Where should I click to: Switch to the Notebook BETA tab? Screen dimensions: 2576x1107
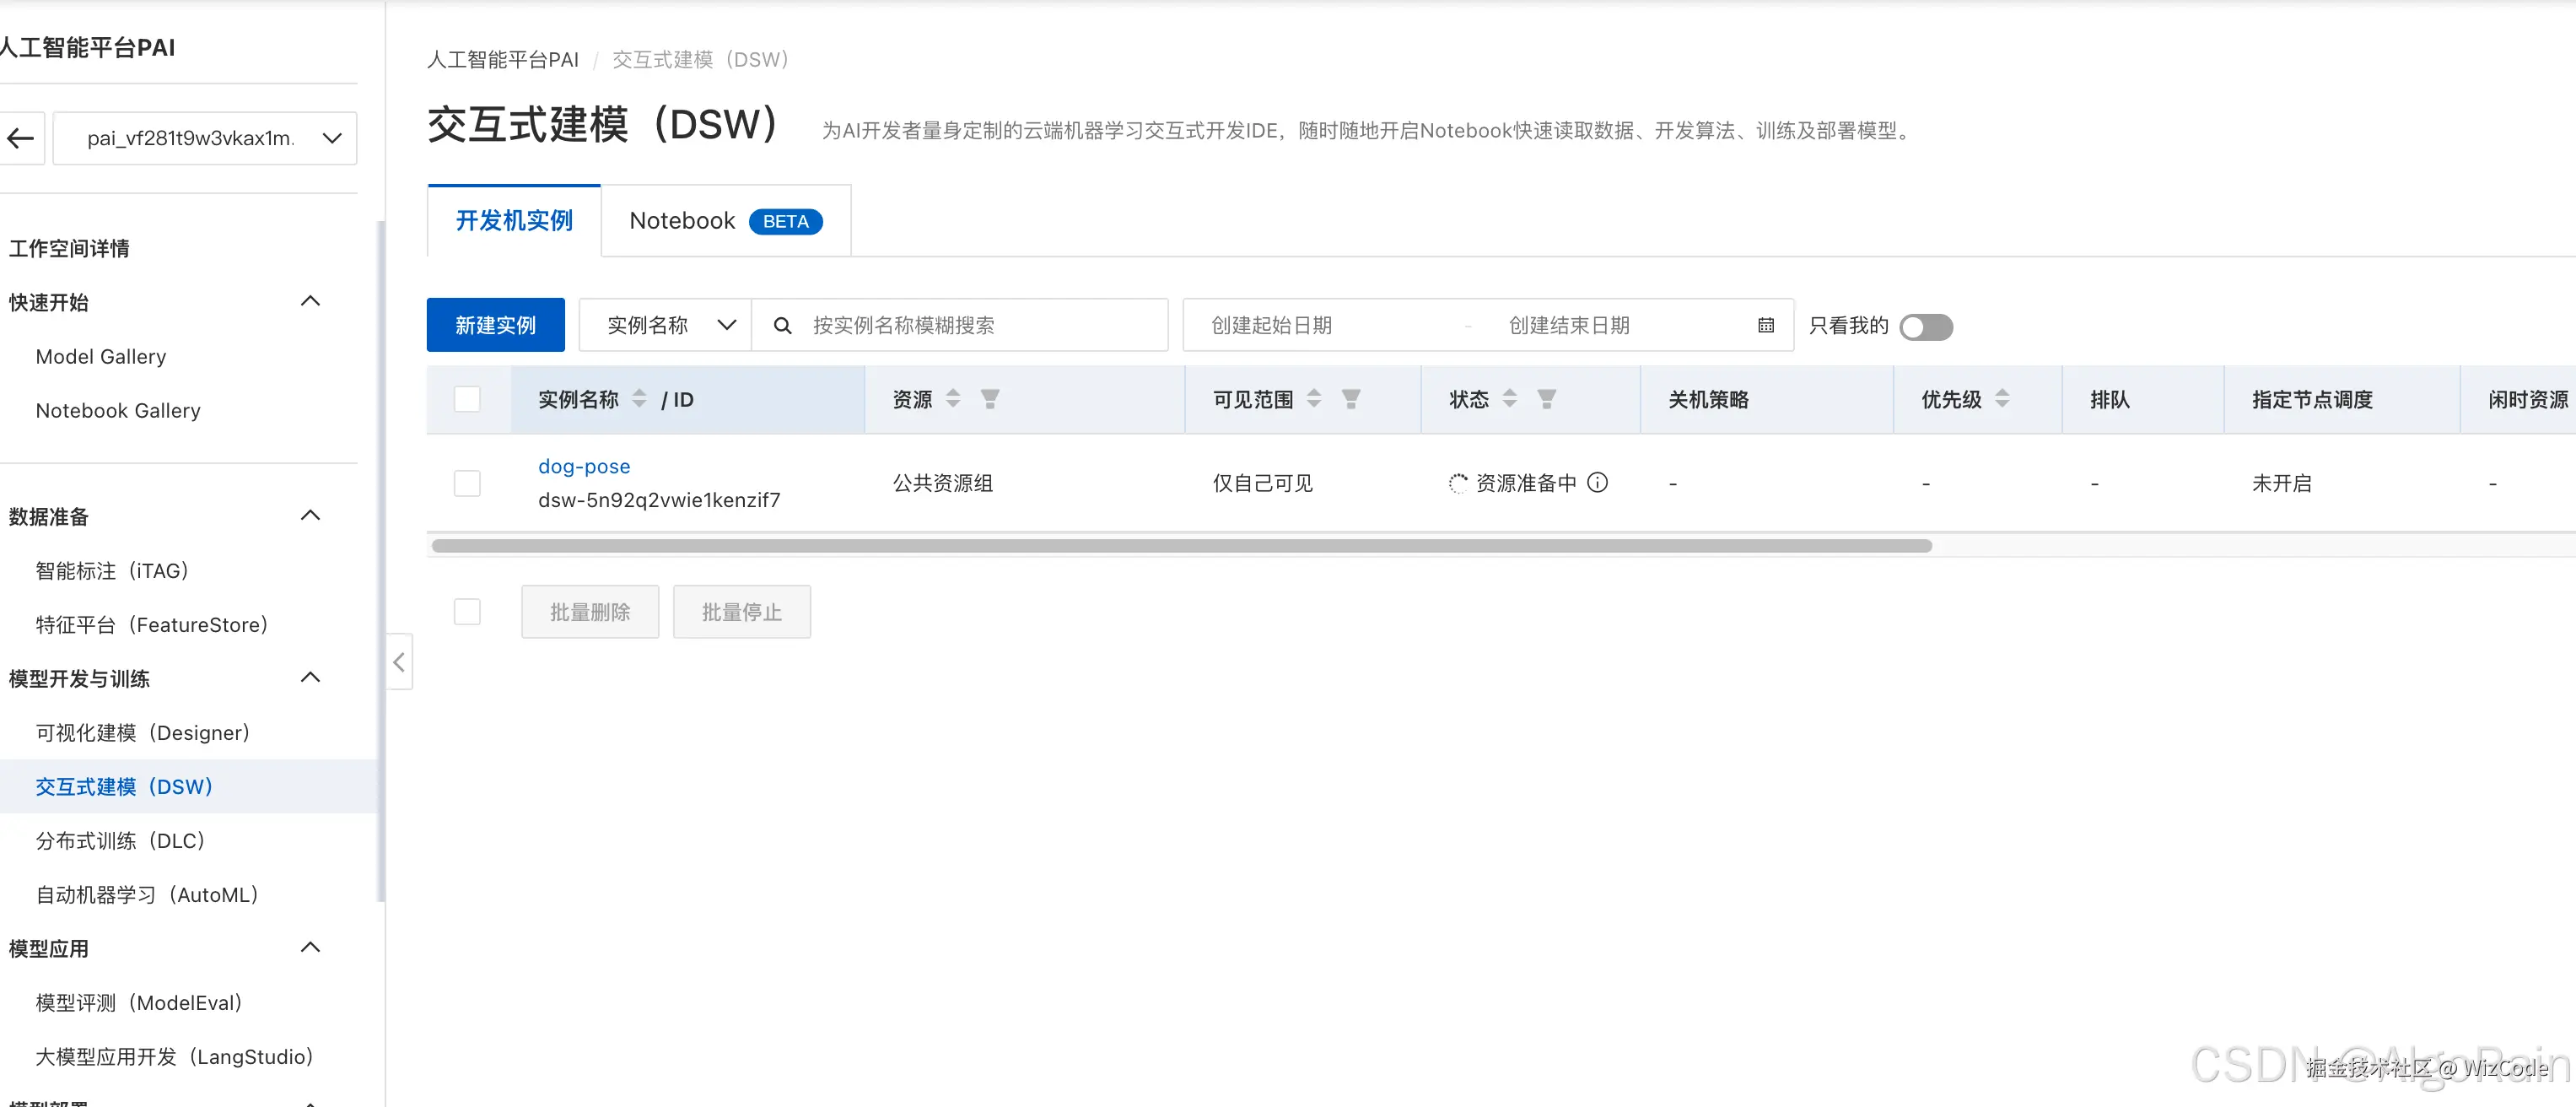pyautogui.click(x=725, y=221)
